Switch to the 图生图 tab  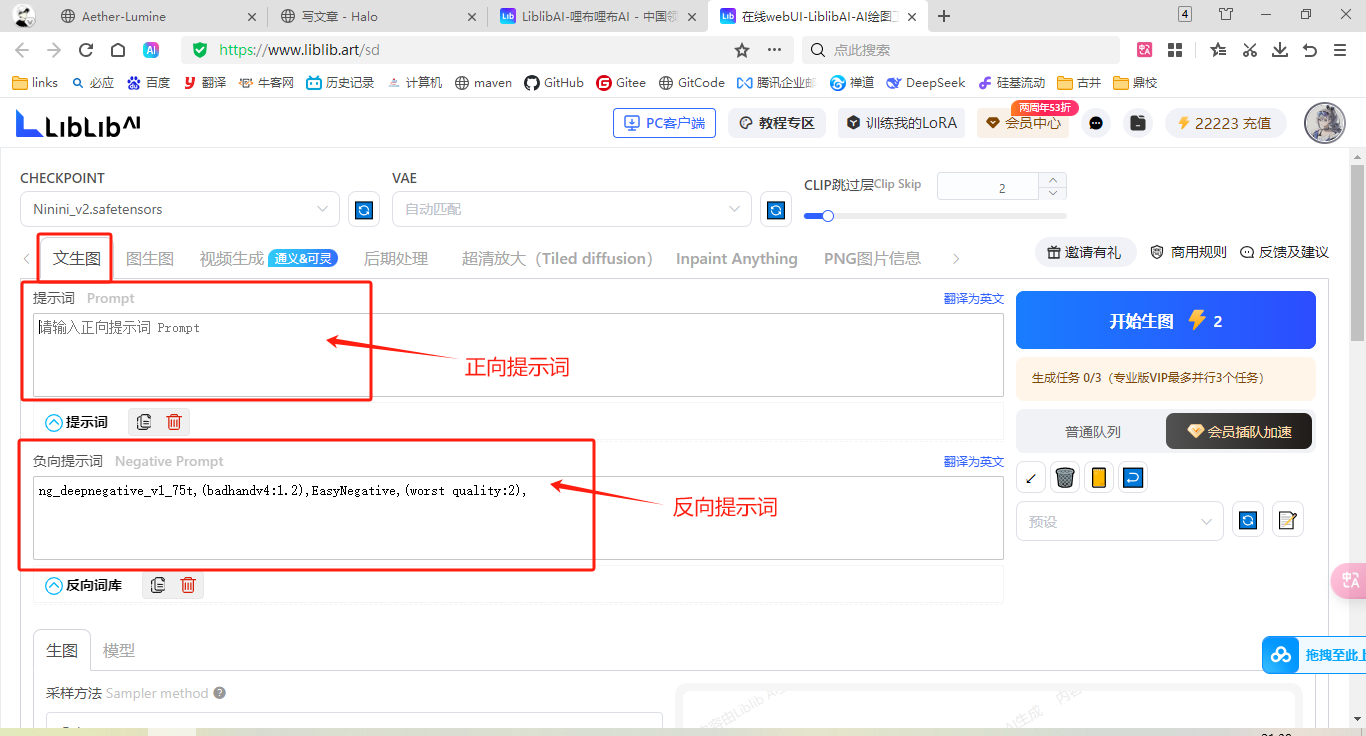[150, 258]
